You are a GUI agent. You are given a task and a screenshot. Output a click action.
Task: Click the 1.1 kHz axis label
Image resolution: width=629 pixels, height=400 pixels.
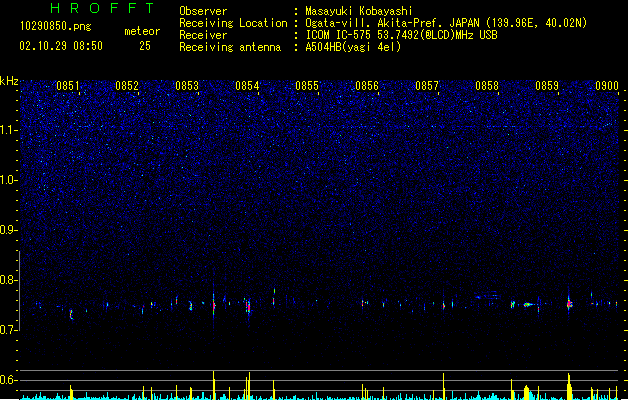point(9,130)
